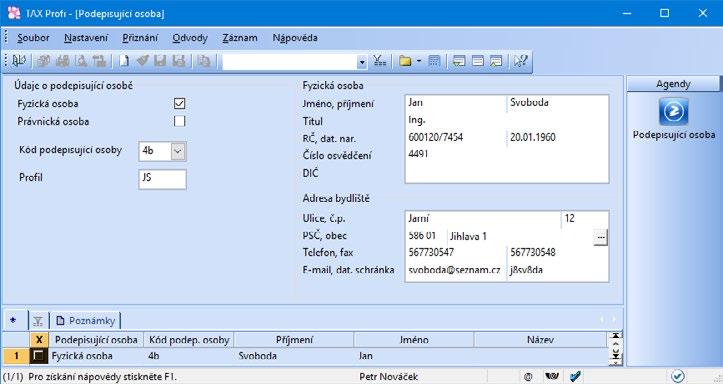This screenshot has width=723, height=384.
Task: Click the filter funnel icon beside search box
Action: click(380, 61)
